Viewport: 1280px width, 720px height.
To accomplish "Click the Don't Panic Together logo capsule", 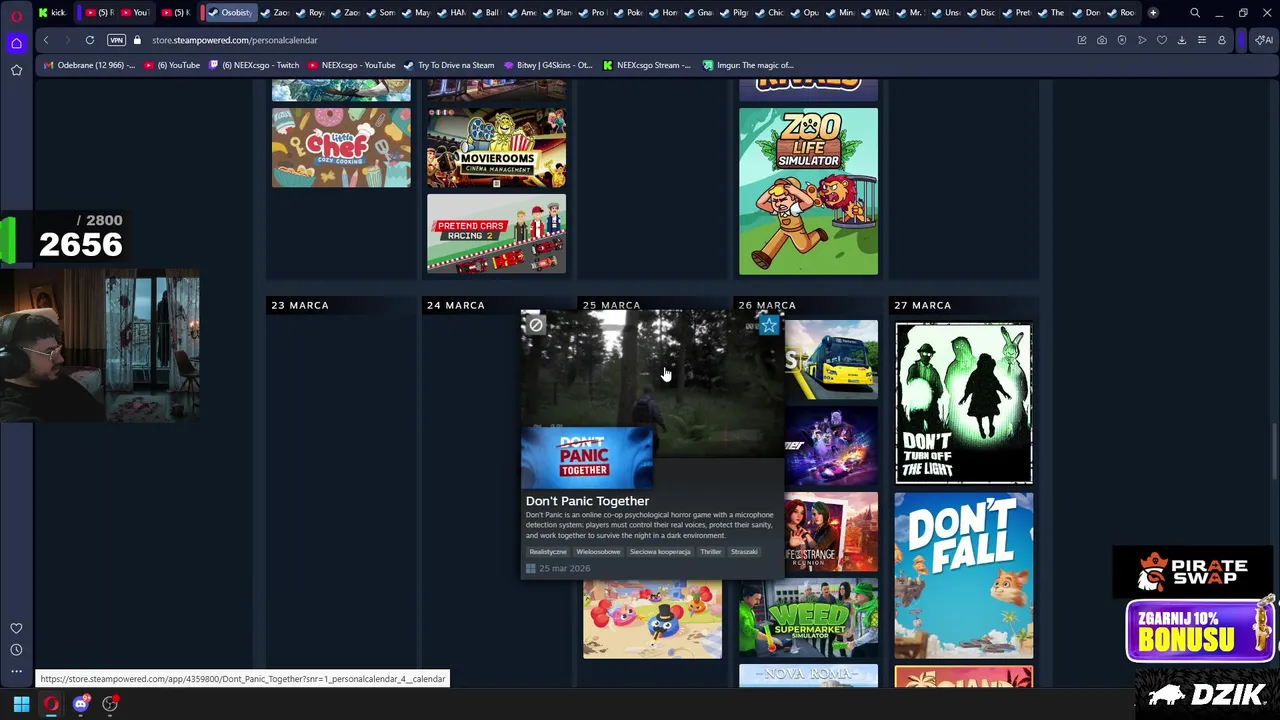I will [586, 458].
